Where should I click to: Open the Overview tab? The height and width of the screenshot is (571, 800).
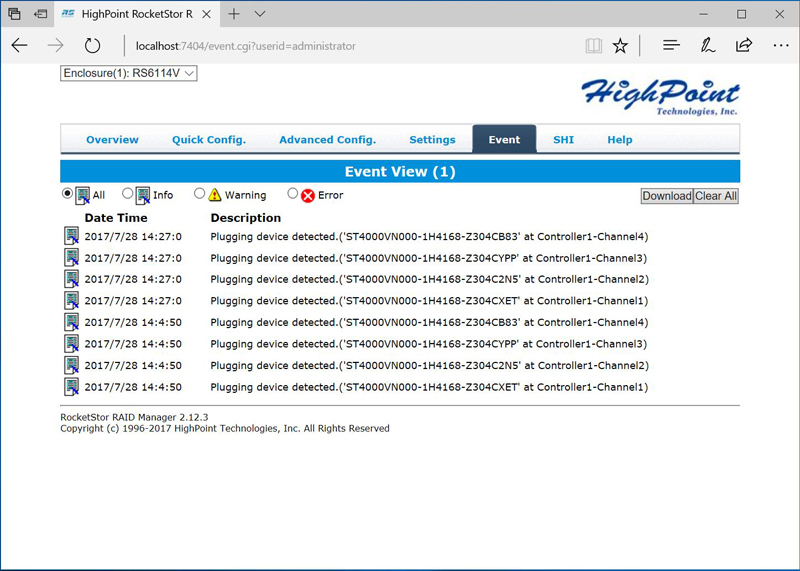pyautogui.click(x=112, y=140)
